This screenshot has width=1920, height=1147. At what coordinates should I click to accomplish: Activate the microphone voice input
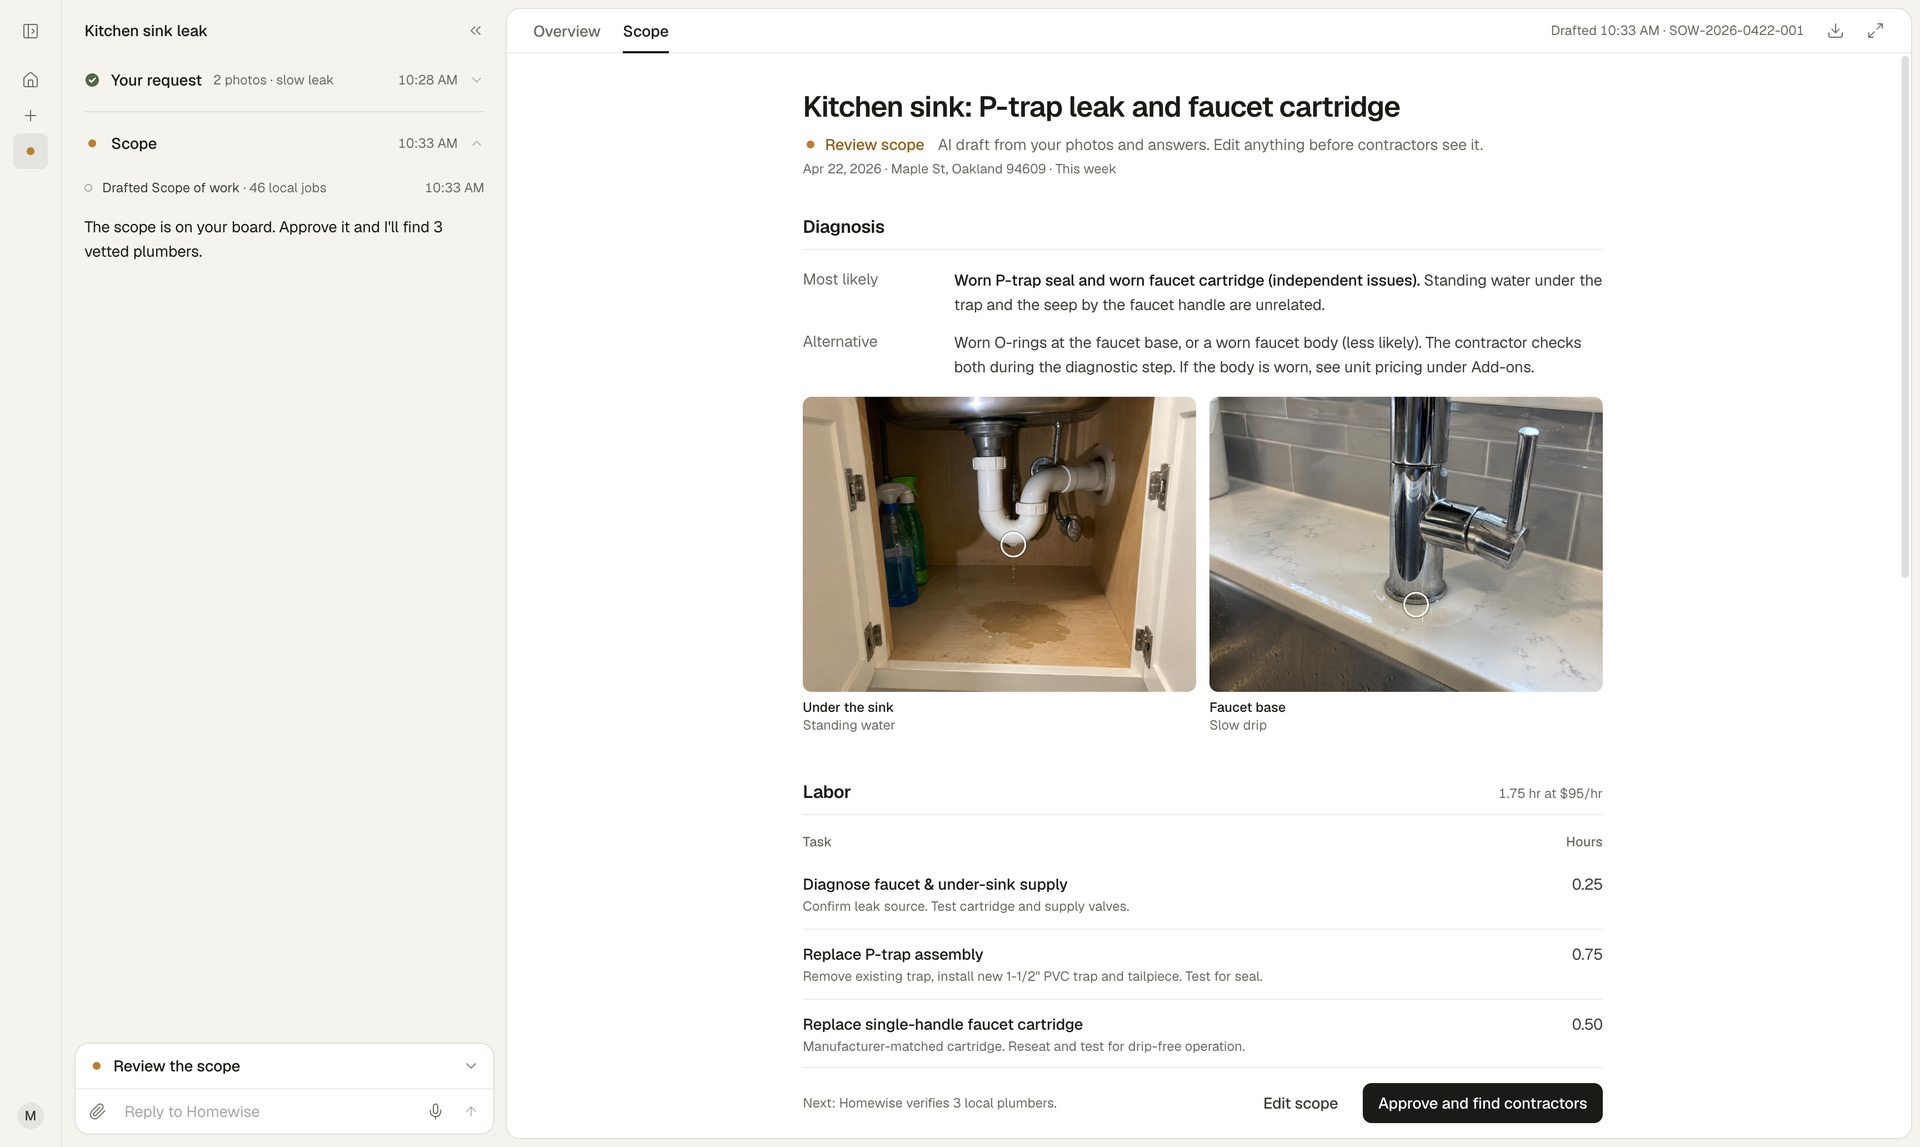click(x=435, y=1111)
